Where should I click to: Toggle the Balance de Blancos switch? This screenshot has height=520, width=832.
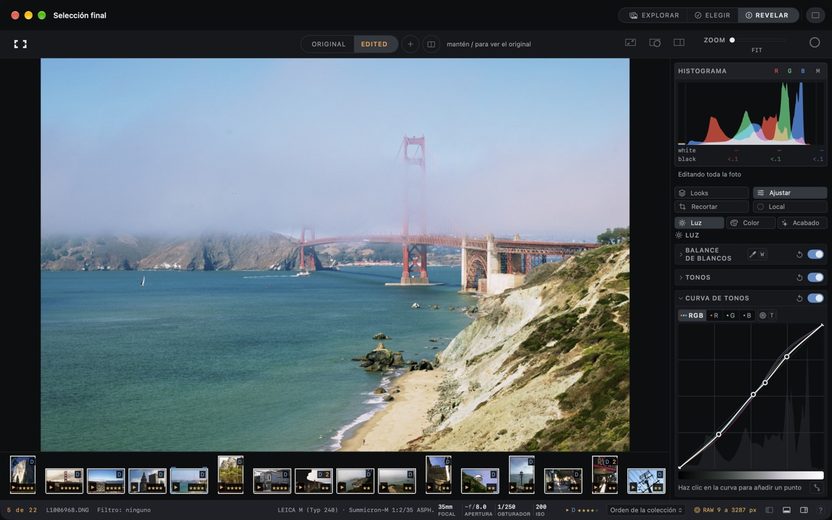816,255
